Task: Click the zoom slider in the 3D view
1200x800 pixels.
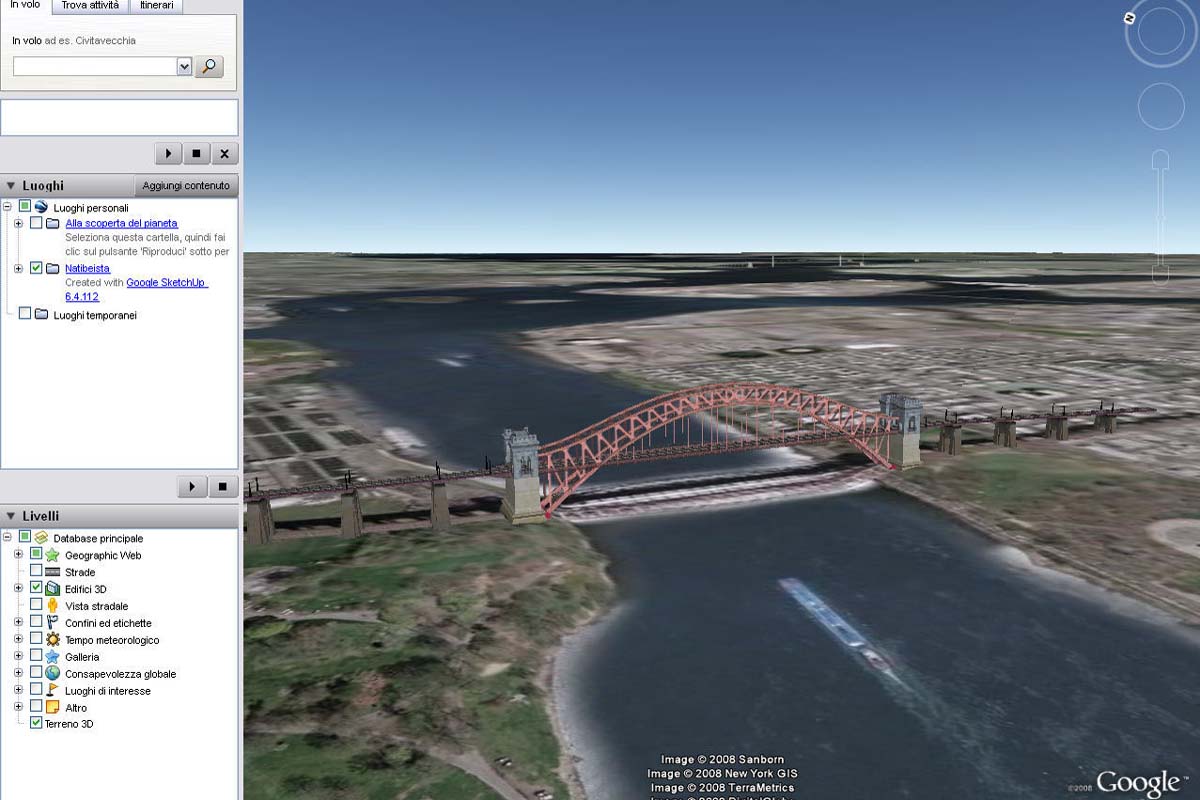Action: click(1160, 219)
